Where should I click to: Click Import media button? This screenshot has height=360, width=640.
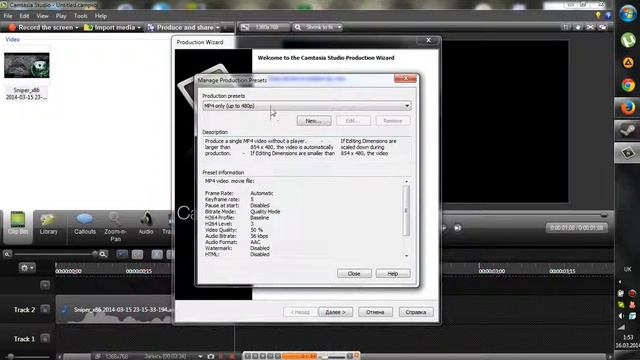(110, 27)
